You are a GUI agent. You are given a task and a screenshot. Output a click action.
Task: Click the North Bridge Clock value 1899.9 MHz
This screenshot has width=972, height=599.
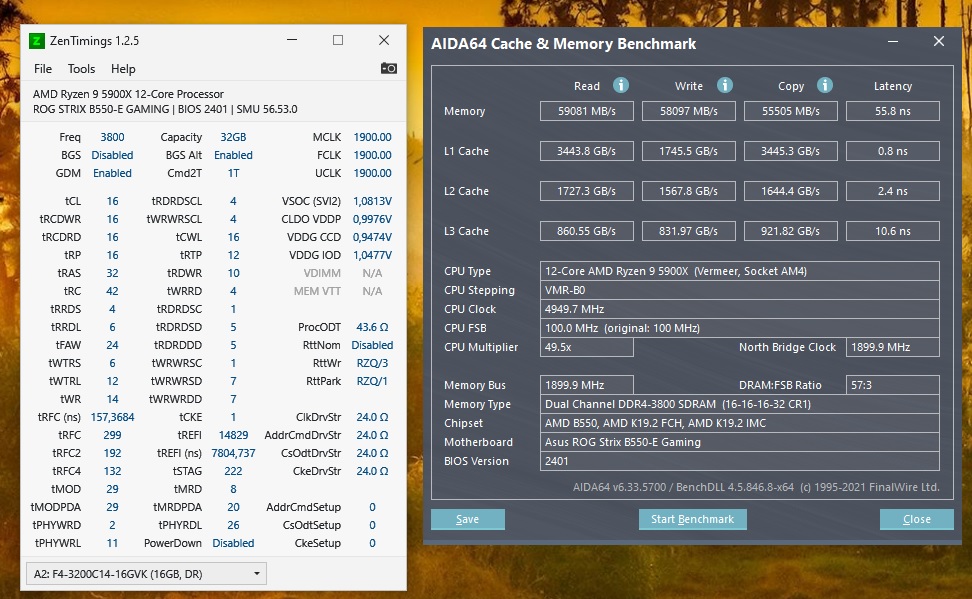[893, 347]
